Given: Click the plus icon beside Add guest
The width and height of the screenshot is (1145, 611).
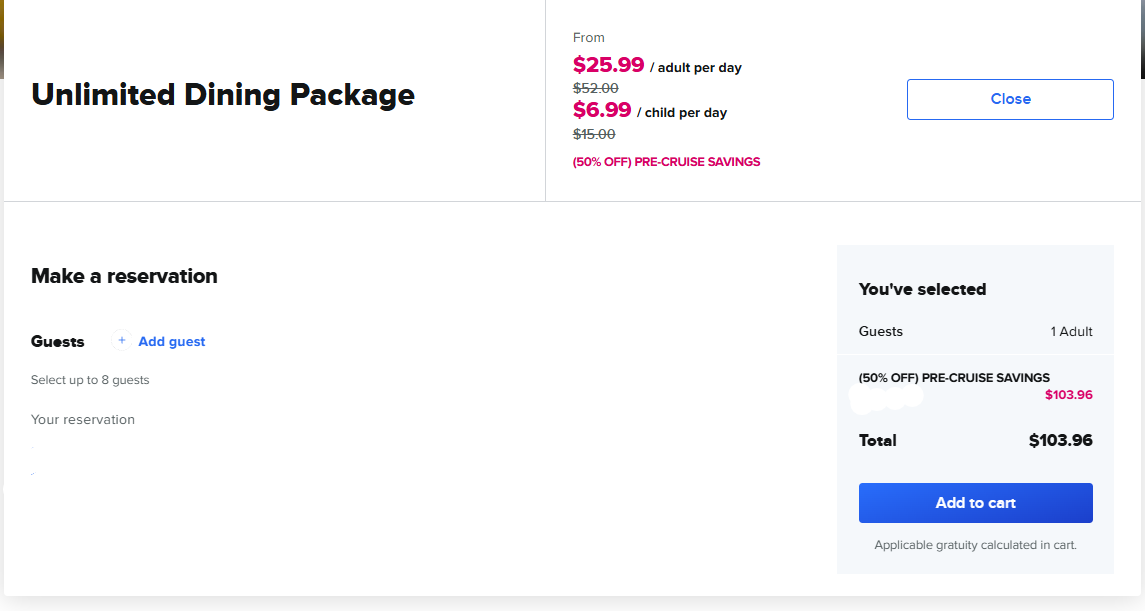Looking at the screenshot, I should [x=122, y=341].
